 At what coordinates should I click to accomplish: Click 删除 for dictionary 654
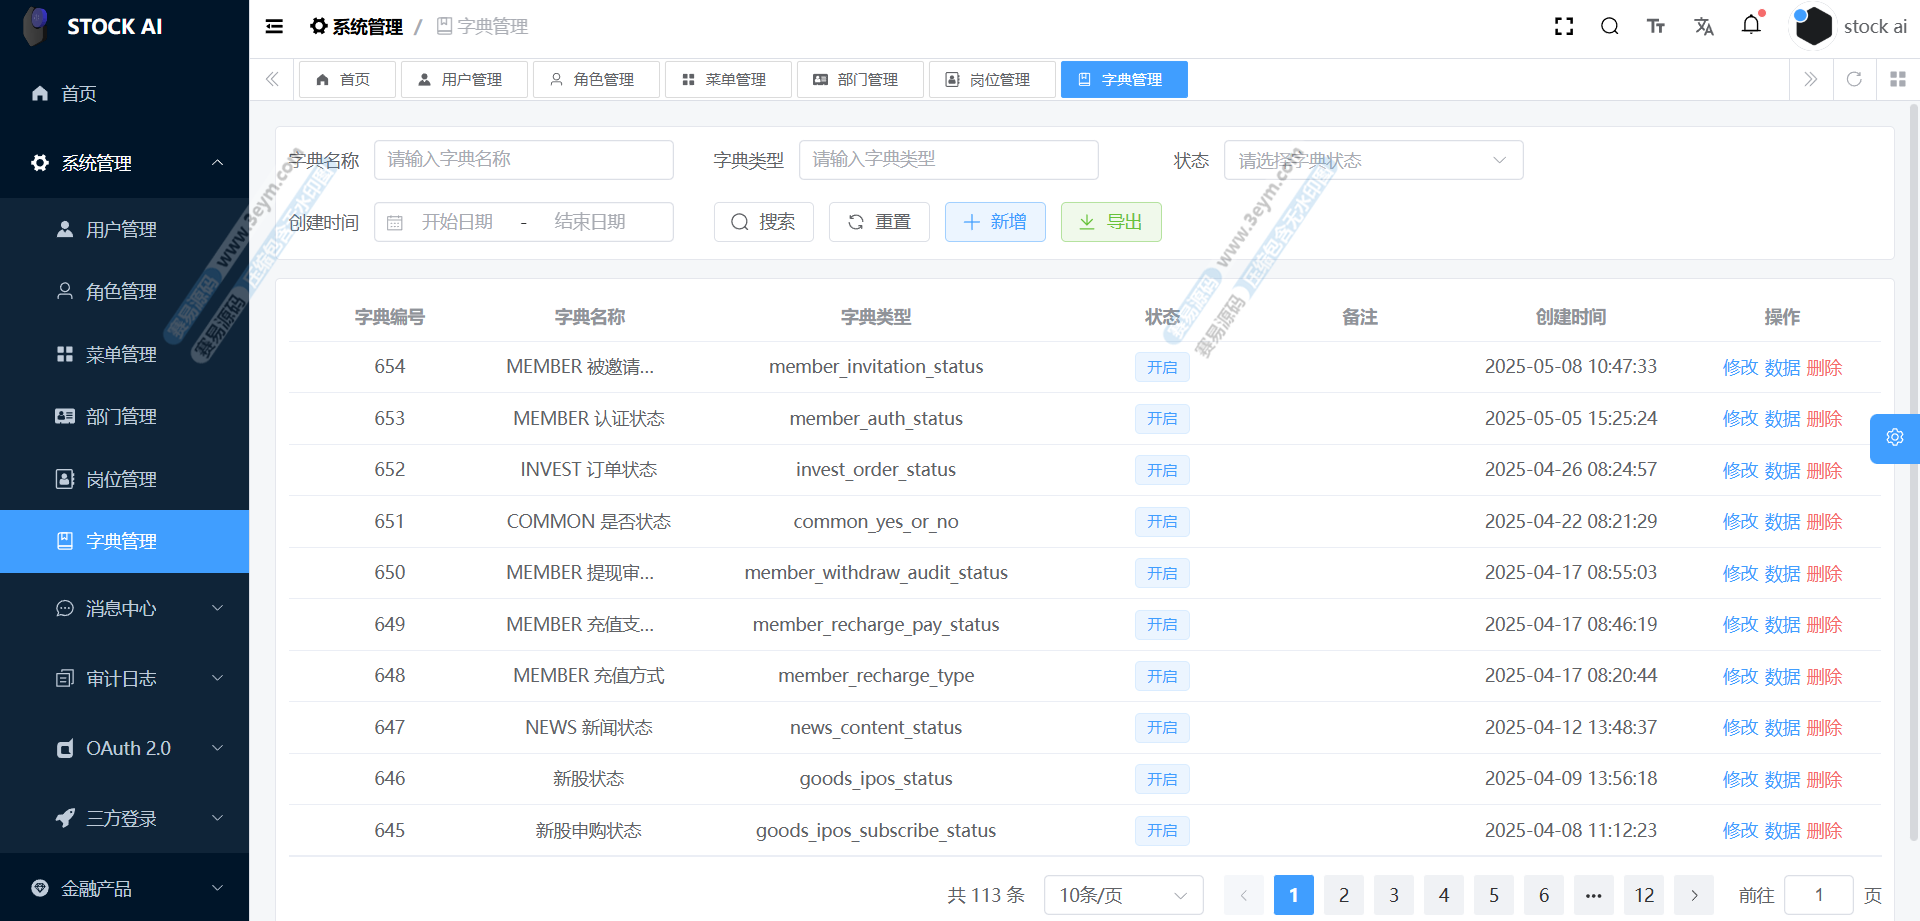1824,368
